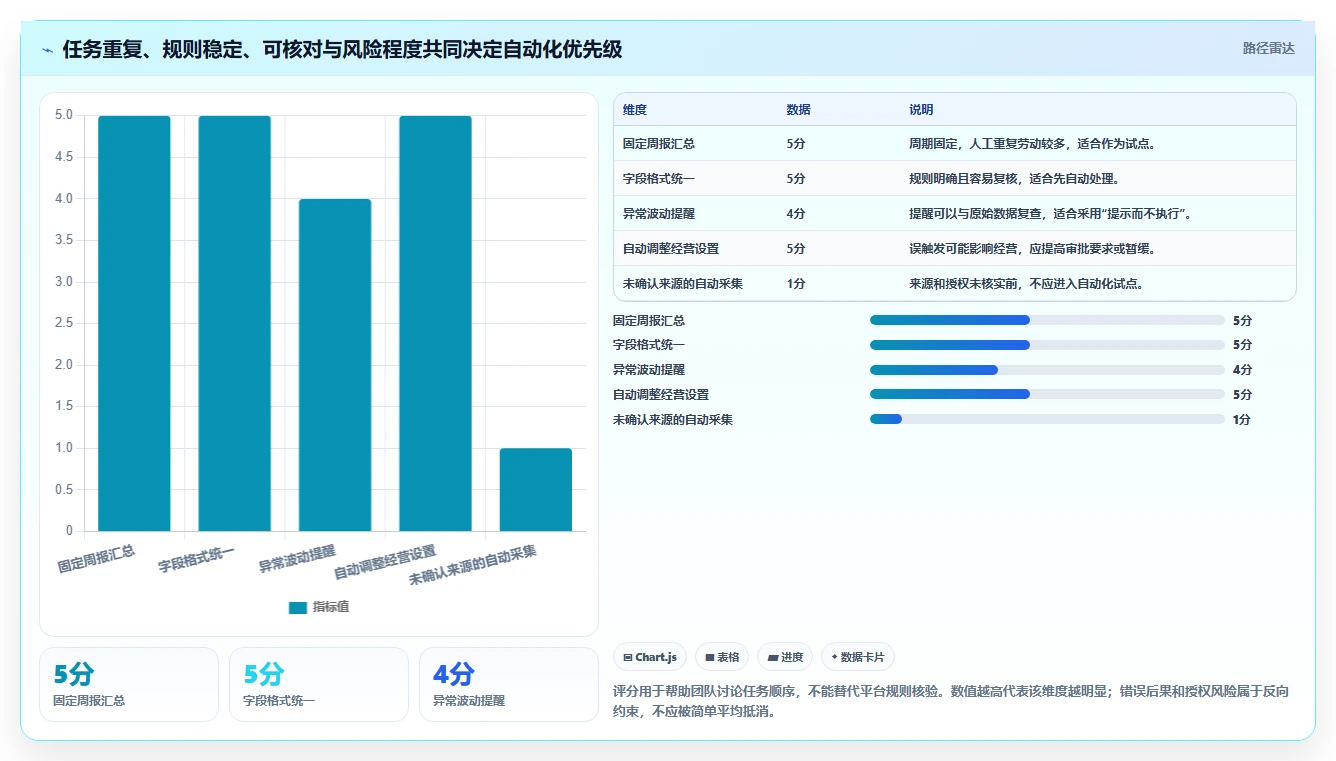Click the 固定周报汇总 x-axis label
The height and width of the screenshot is (761, 1336).
96,559
